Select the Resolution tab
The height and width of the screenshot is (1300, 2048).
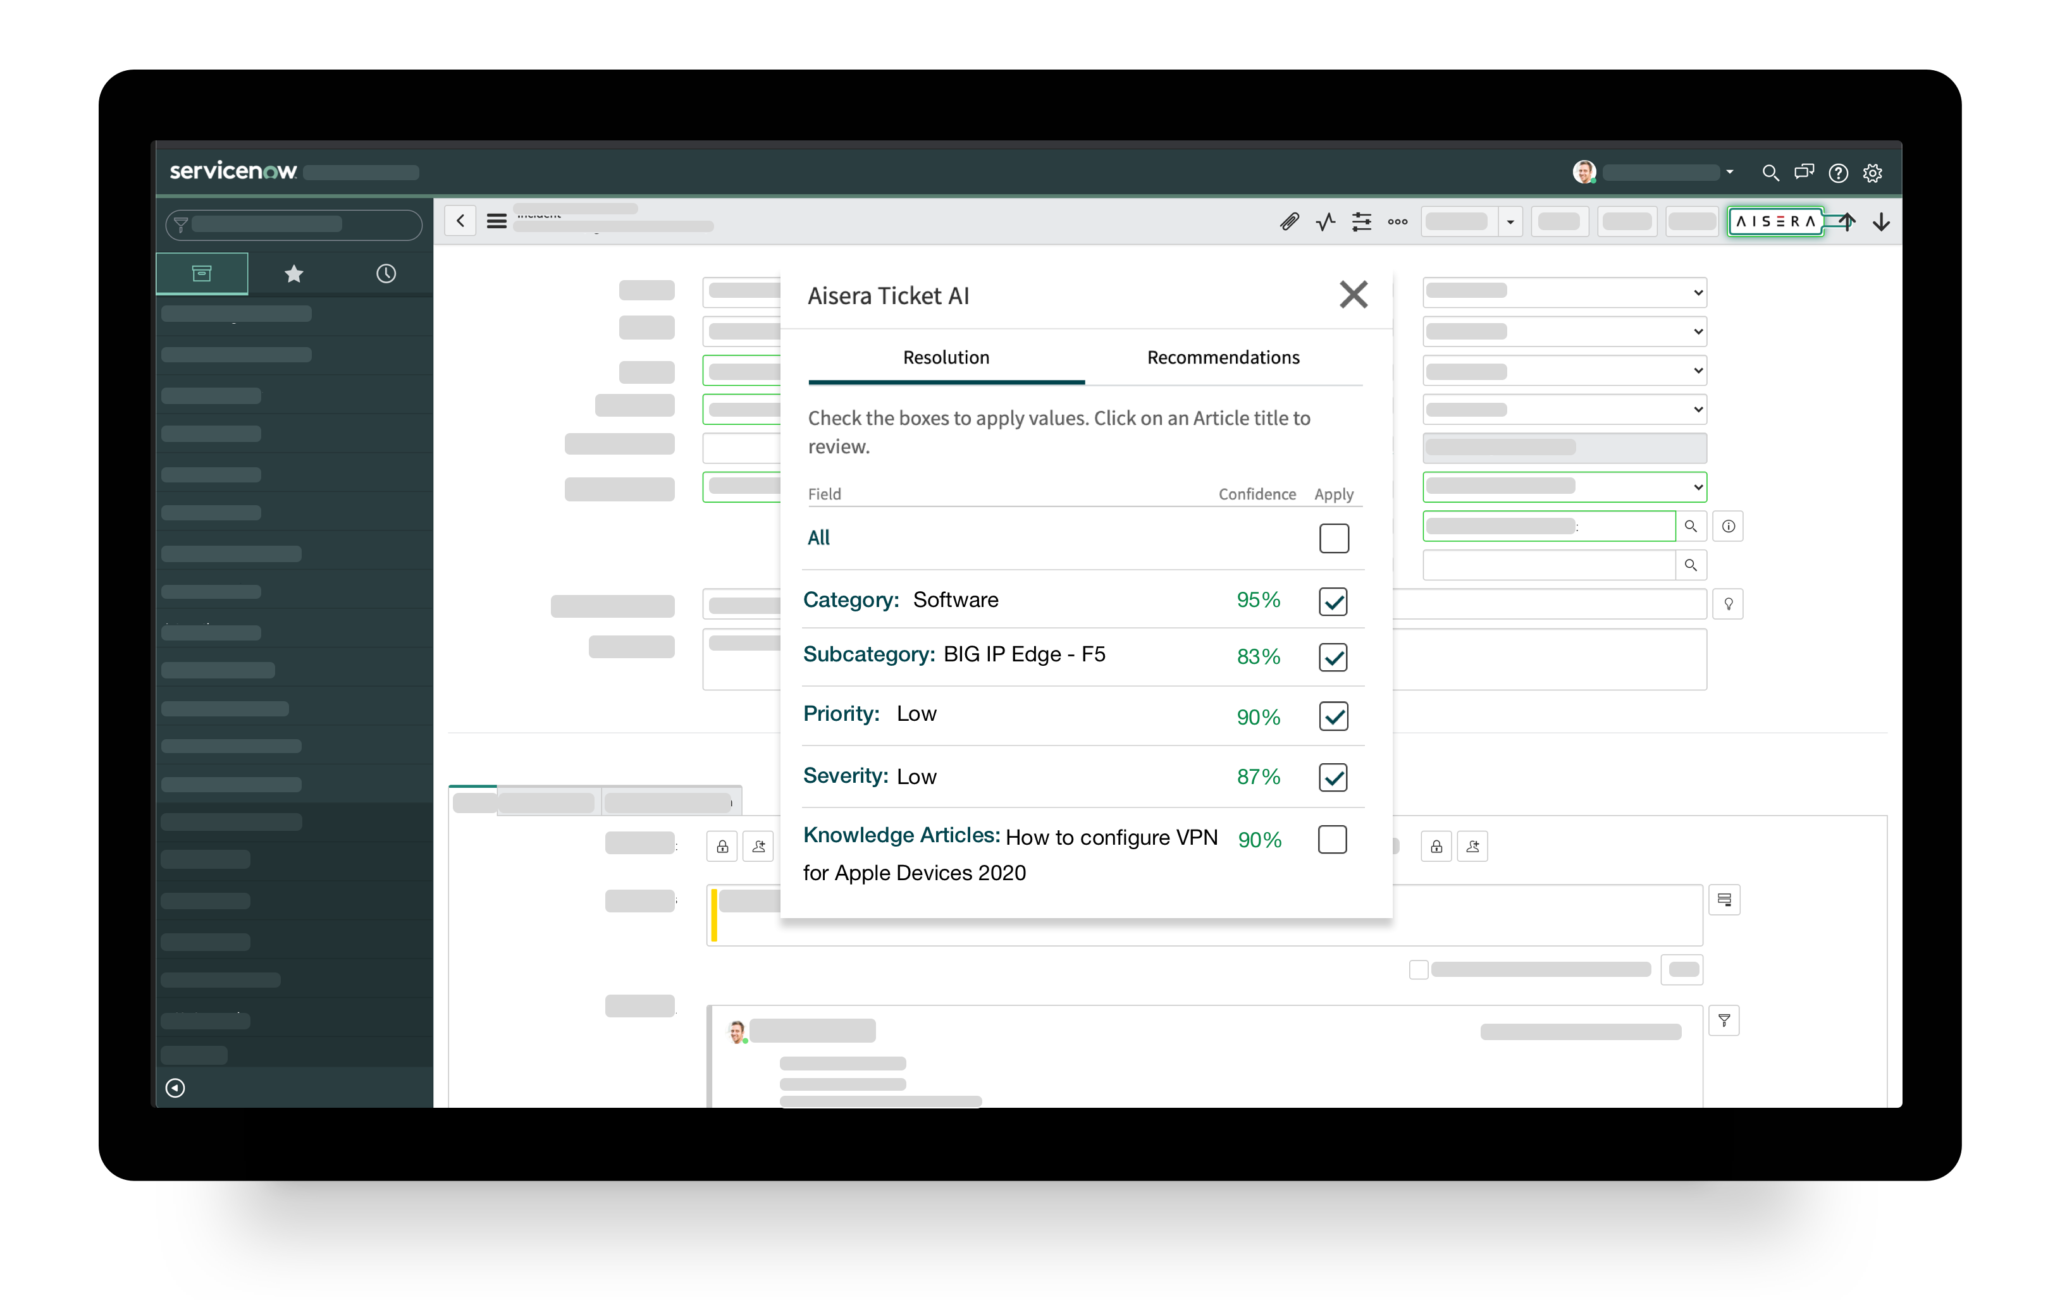click(945, 357)
